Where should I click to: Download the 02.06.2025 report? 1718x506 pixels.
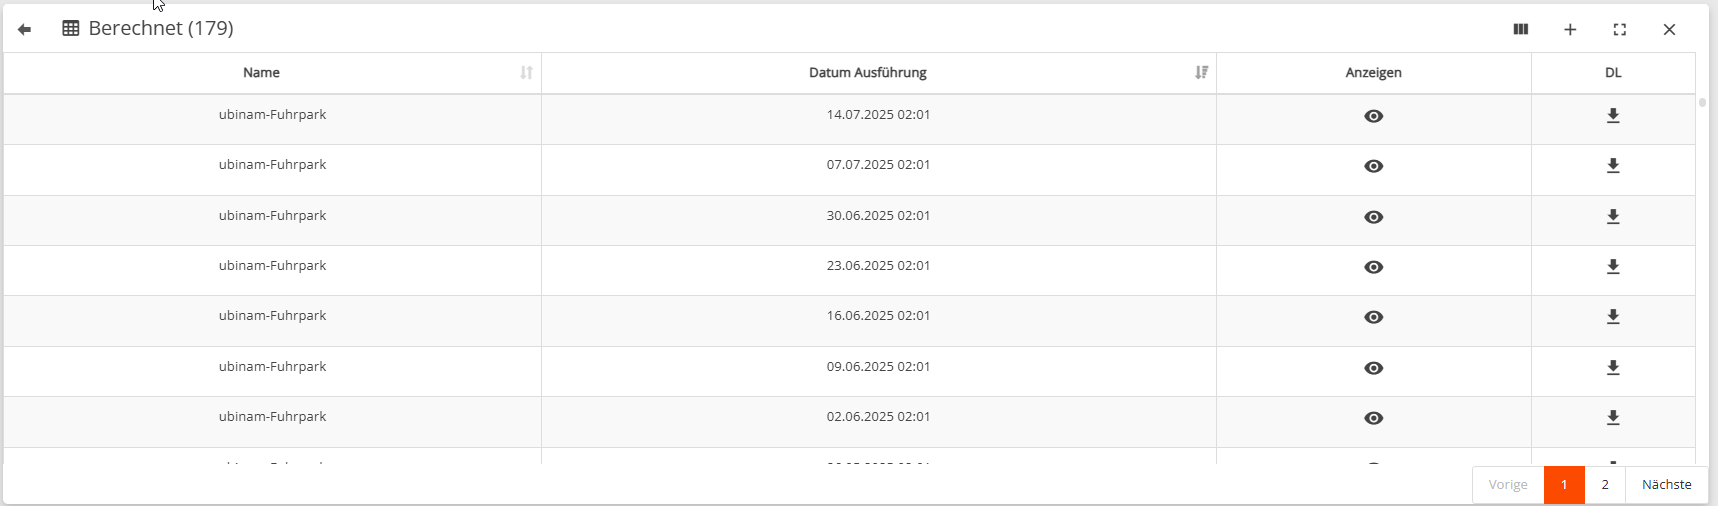1613,418
